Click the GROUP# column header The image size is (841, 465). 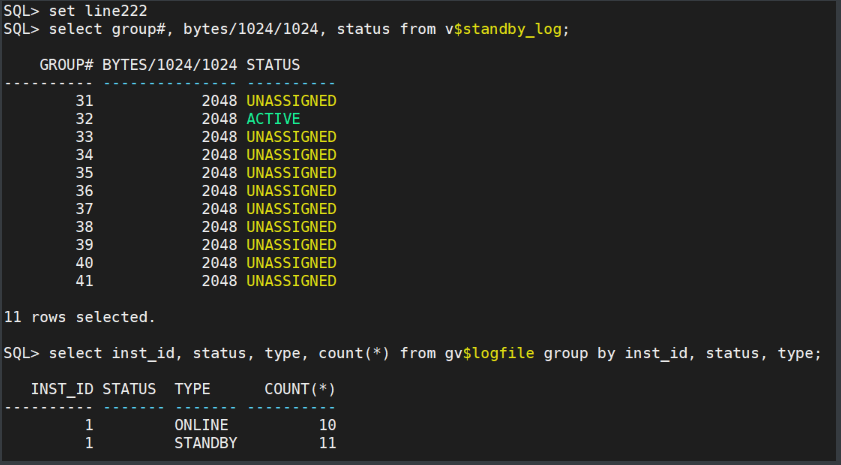(x=66, y=65)
